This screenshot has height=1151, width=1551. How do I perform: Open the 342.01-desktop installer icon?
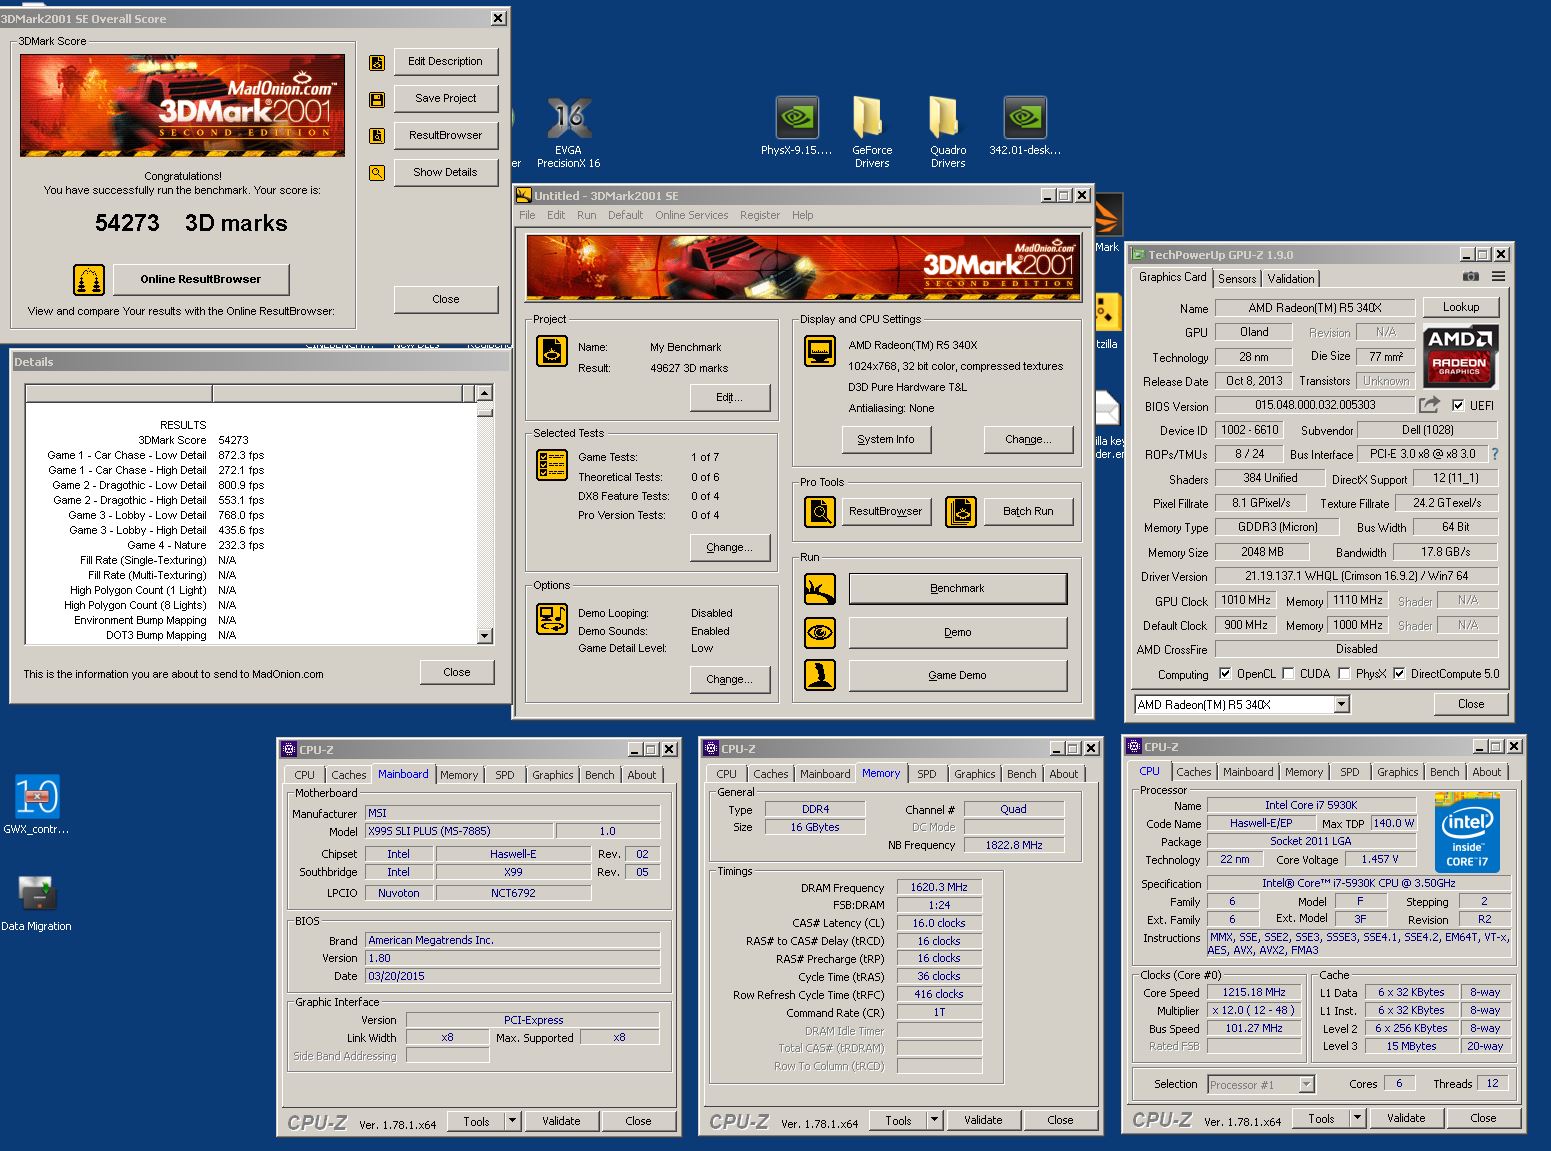(x=1025, y=126)
